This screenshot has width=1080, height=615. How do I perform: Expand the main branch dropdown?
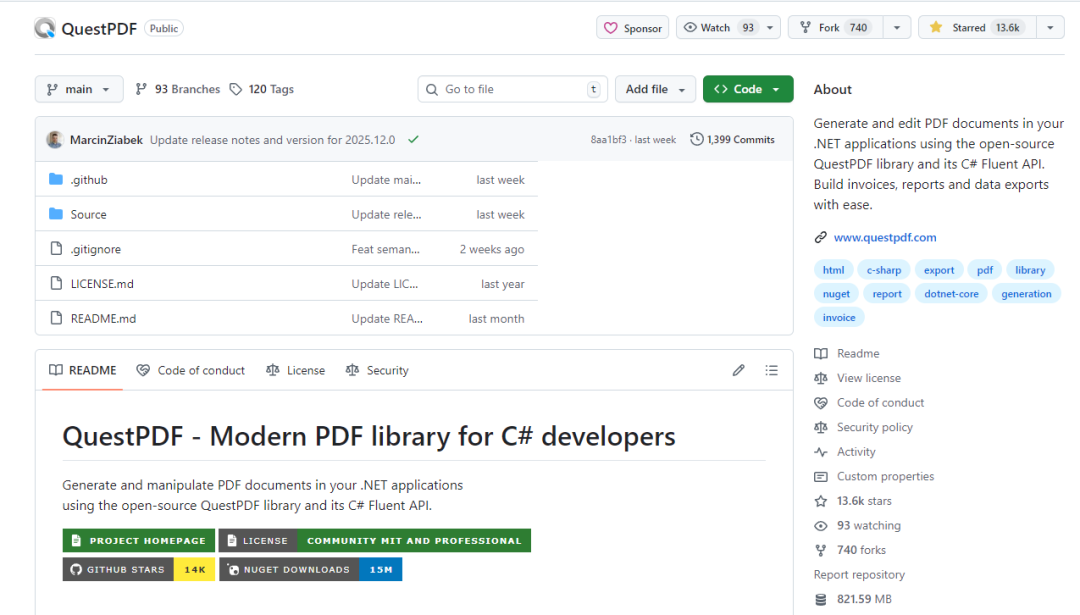(x=79, y=89)
